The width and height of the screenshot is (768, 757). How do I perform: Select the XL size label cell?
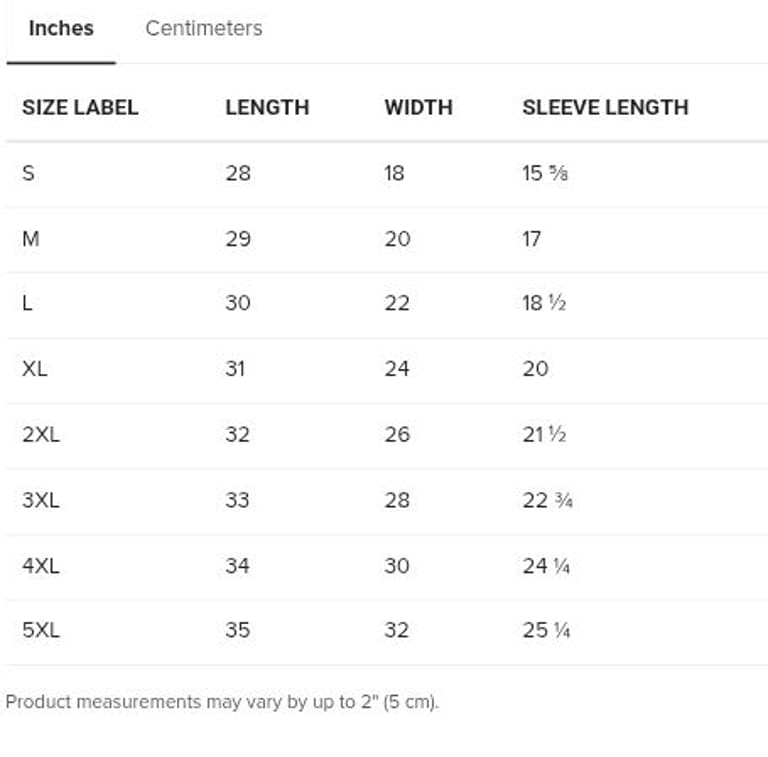pos(35,369)
